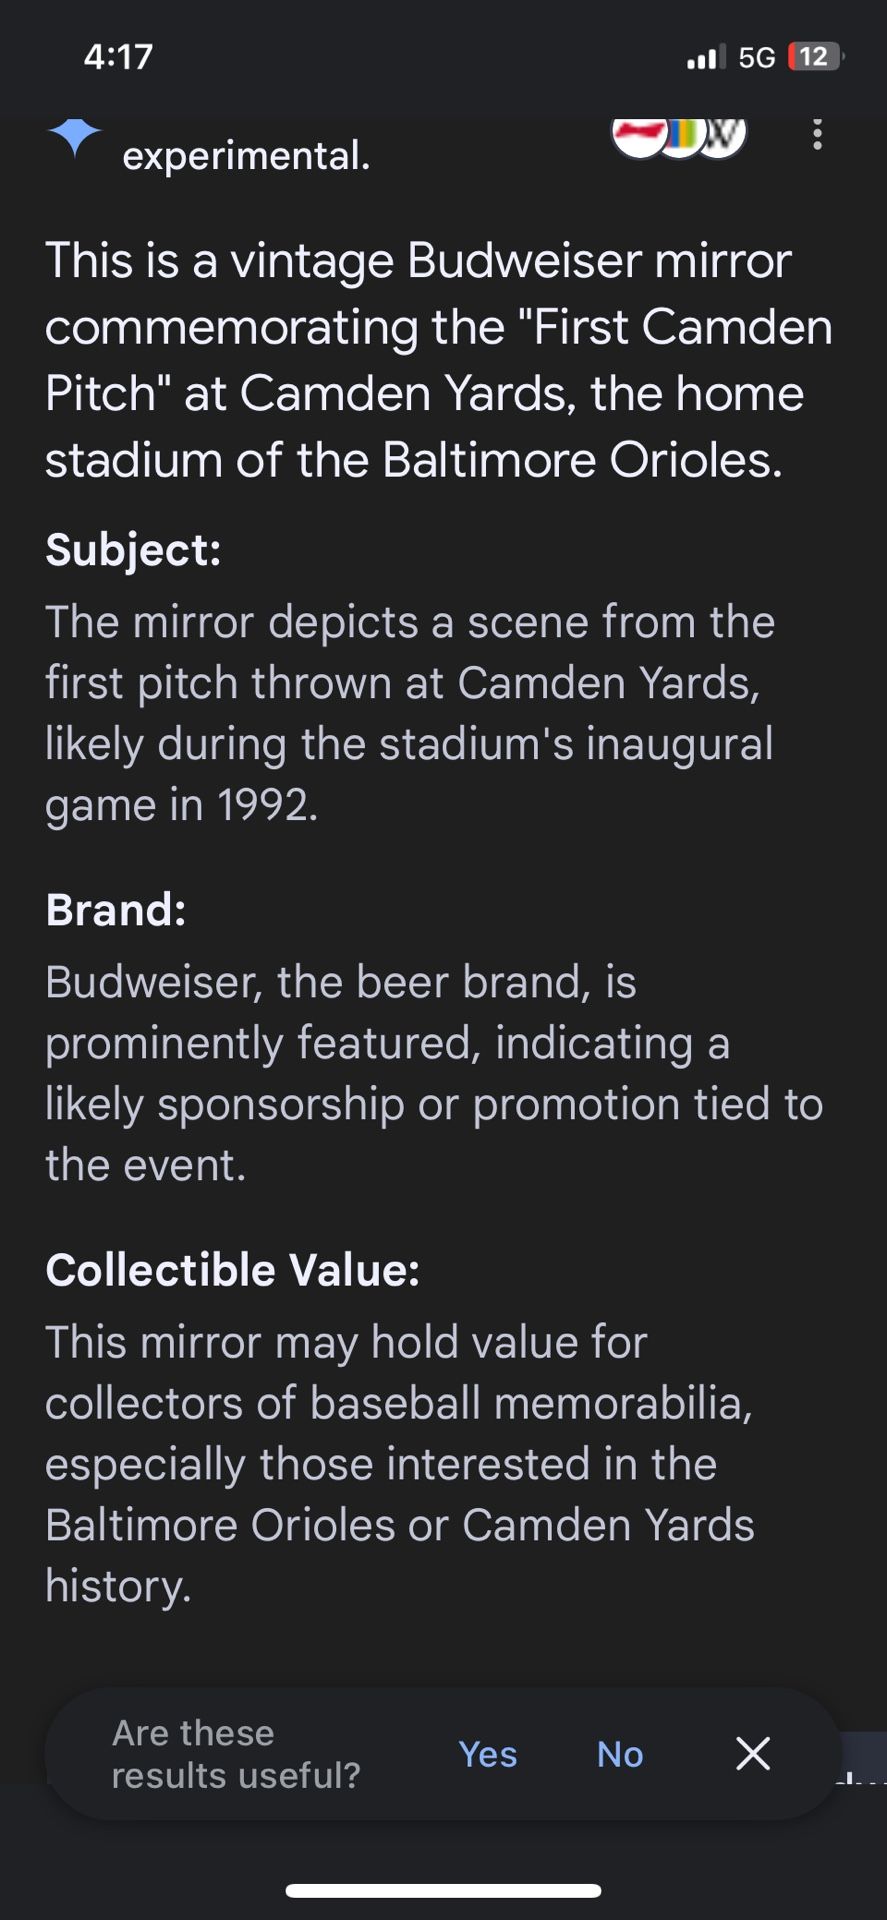Tap the "Are these results useful?" text
887x1920 pixels.
click(x=235, y=1754)
